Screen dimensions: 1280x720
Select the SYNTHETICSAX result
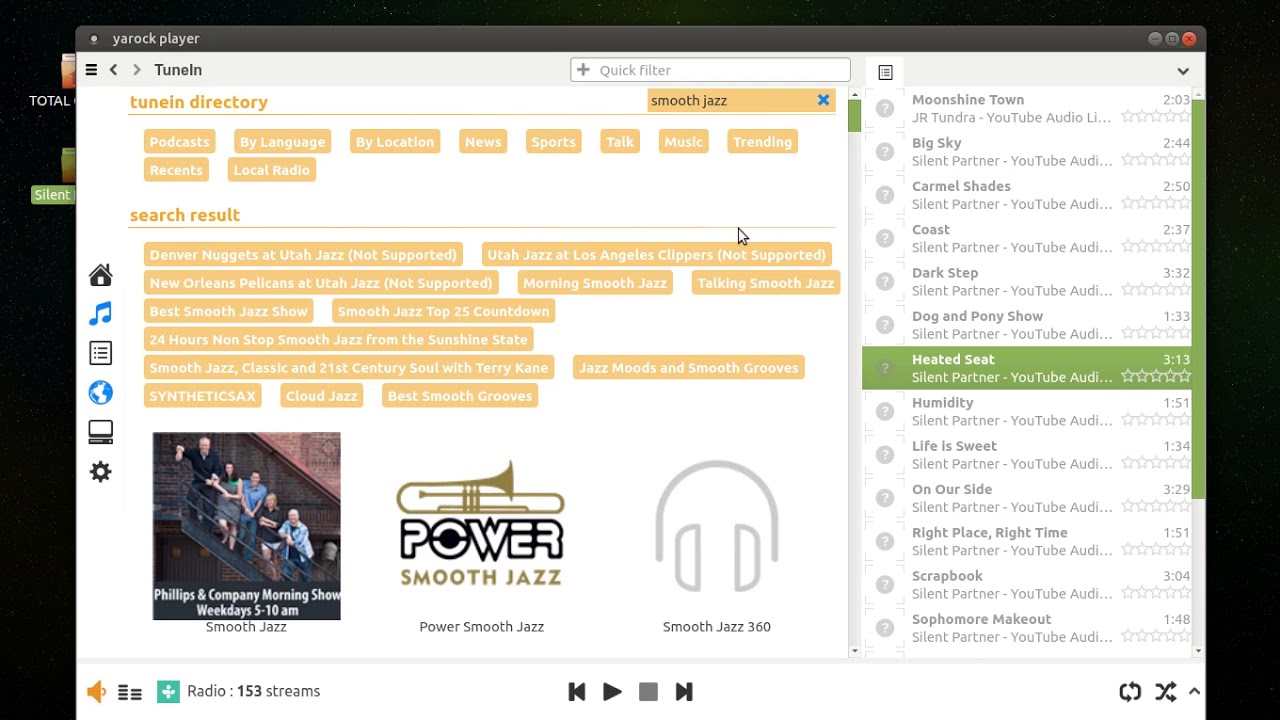pos(203,396)
